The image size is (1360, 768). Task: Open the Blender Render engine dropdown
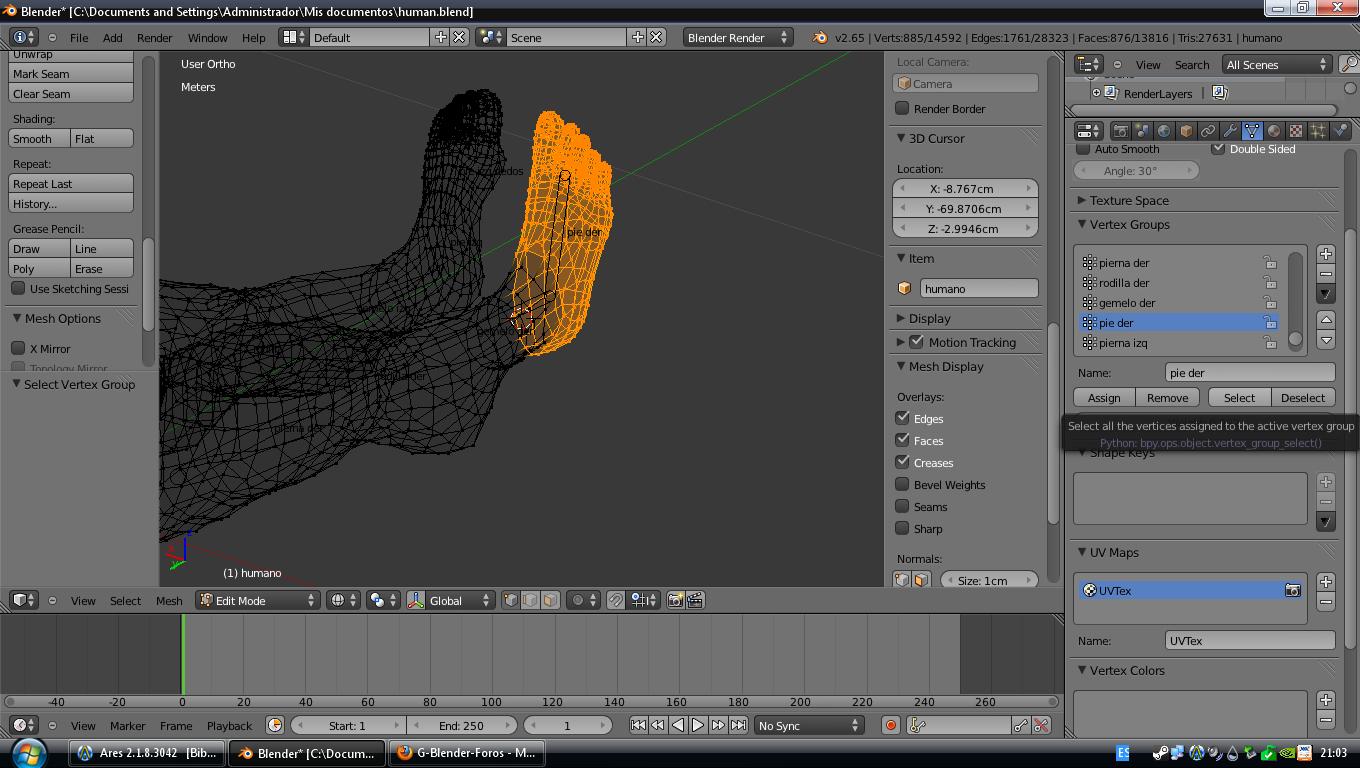point(737,38)
